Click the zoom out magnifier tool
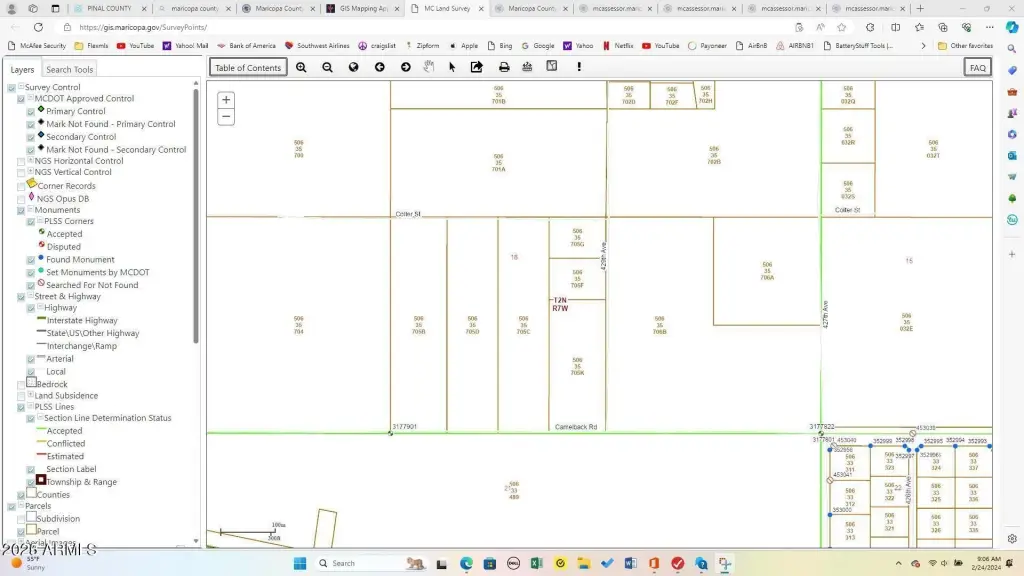Image resolution: width=1024 pixels, height=576 pixels. pos(327,67)
